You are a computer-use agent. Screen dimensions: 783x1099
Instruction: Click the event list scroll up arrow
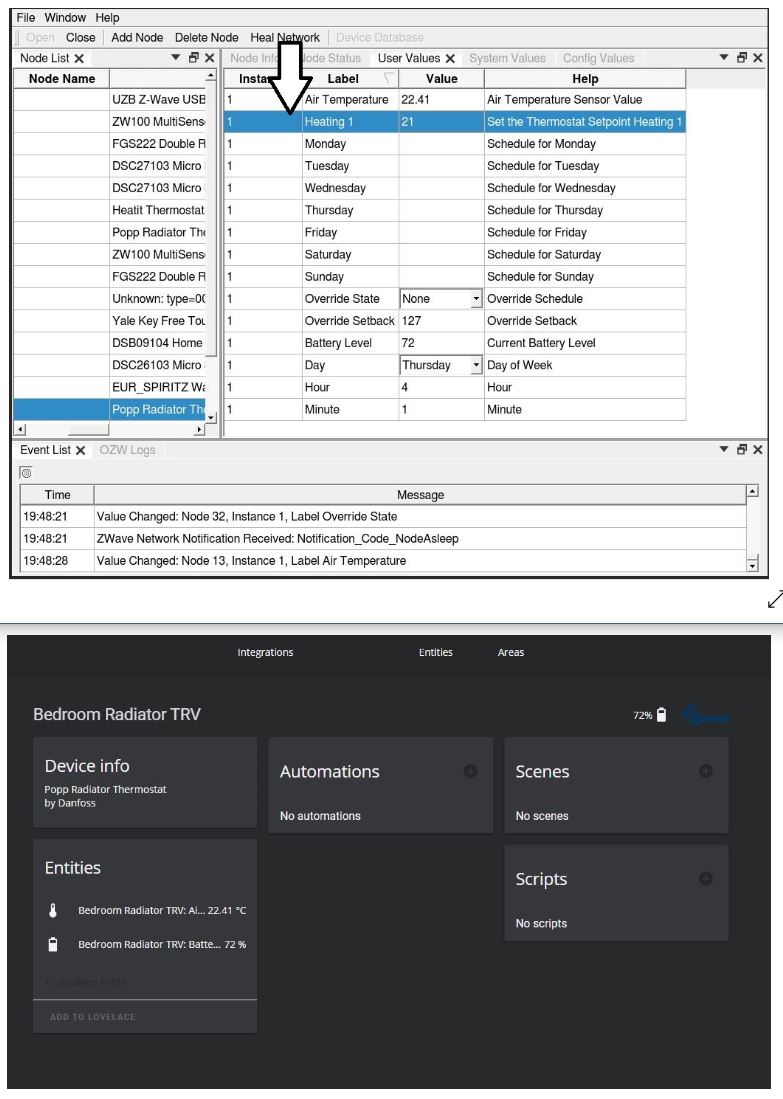click(752, 491)
